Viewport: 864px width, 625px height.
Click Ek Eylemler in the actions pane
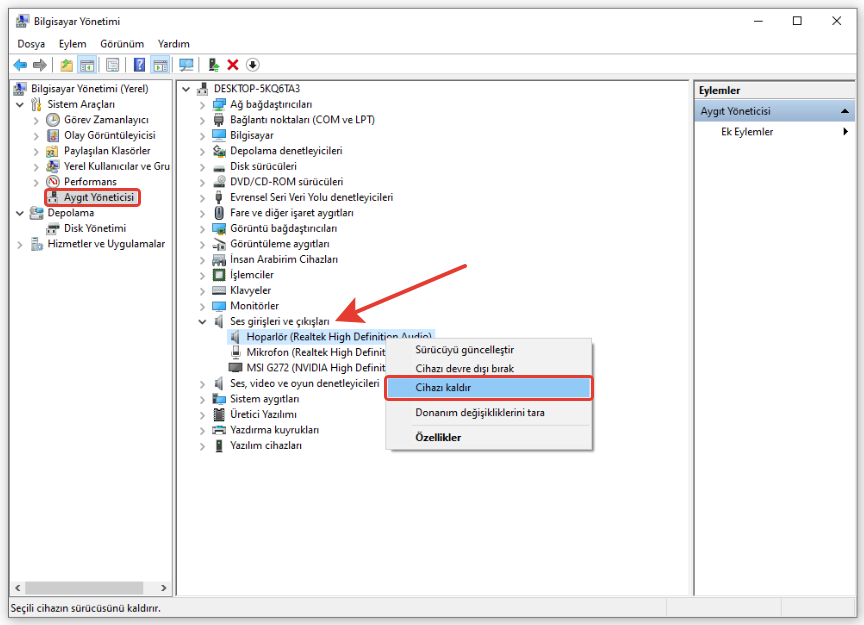(x=746, y=132)
